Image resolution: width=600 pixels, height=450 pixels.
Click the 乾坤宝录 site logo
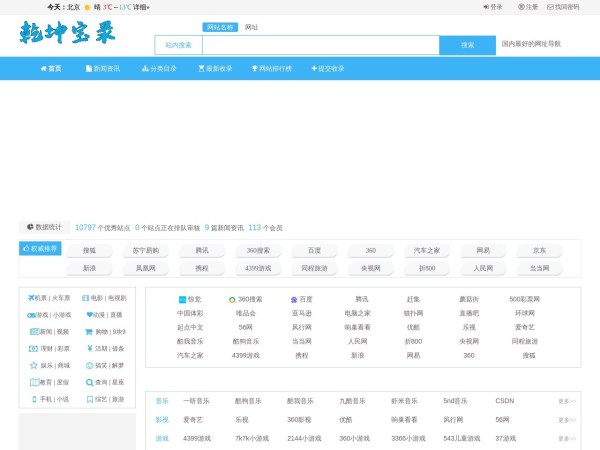point(68,34)
